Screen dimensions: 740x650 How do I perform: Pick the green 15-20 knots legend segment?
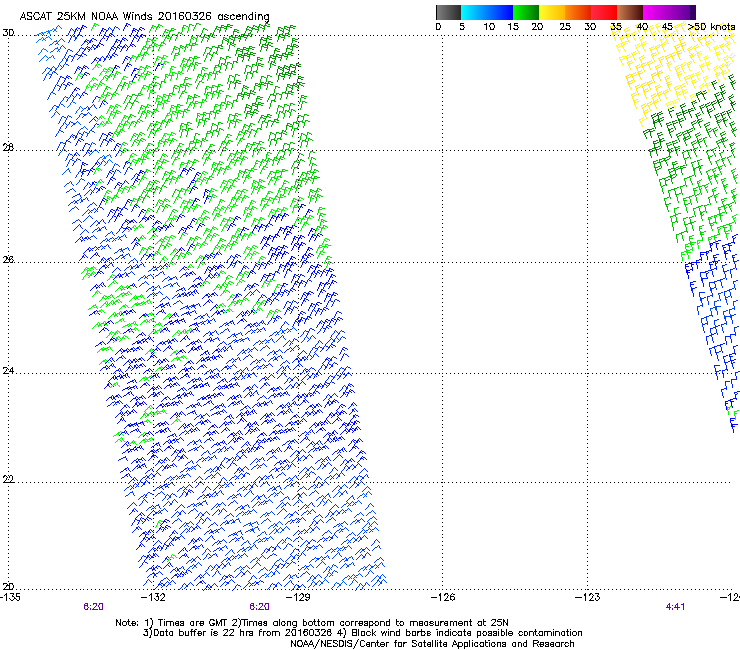pos(526,12)
